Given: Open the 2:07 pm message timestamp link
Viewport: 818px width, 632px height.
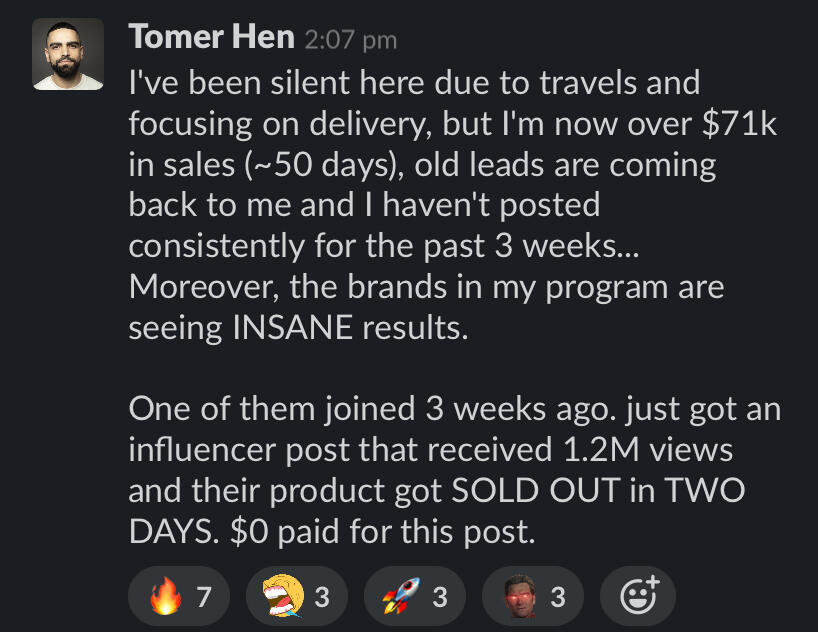Looking at the screenshot, I should [x=350, y=40].
